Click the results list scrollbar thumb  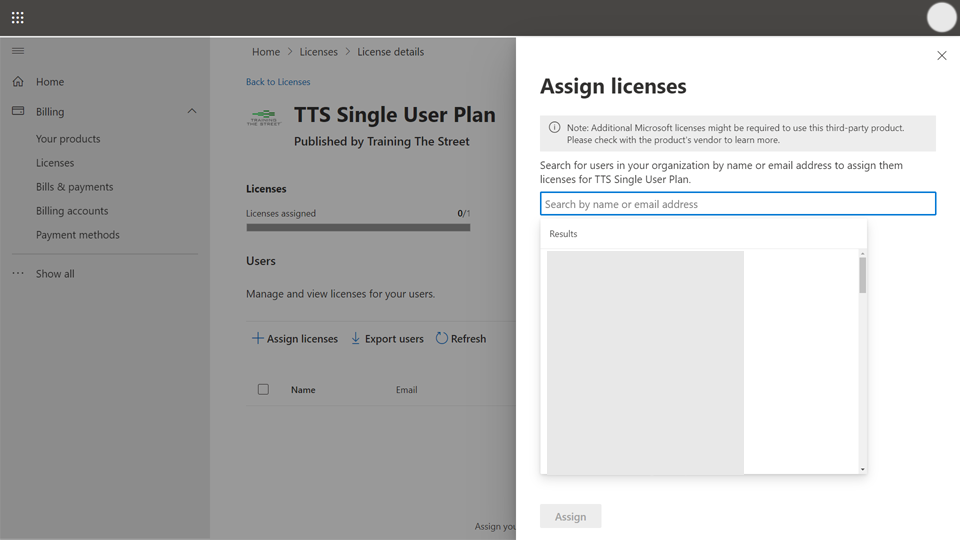pos(863,275)
